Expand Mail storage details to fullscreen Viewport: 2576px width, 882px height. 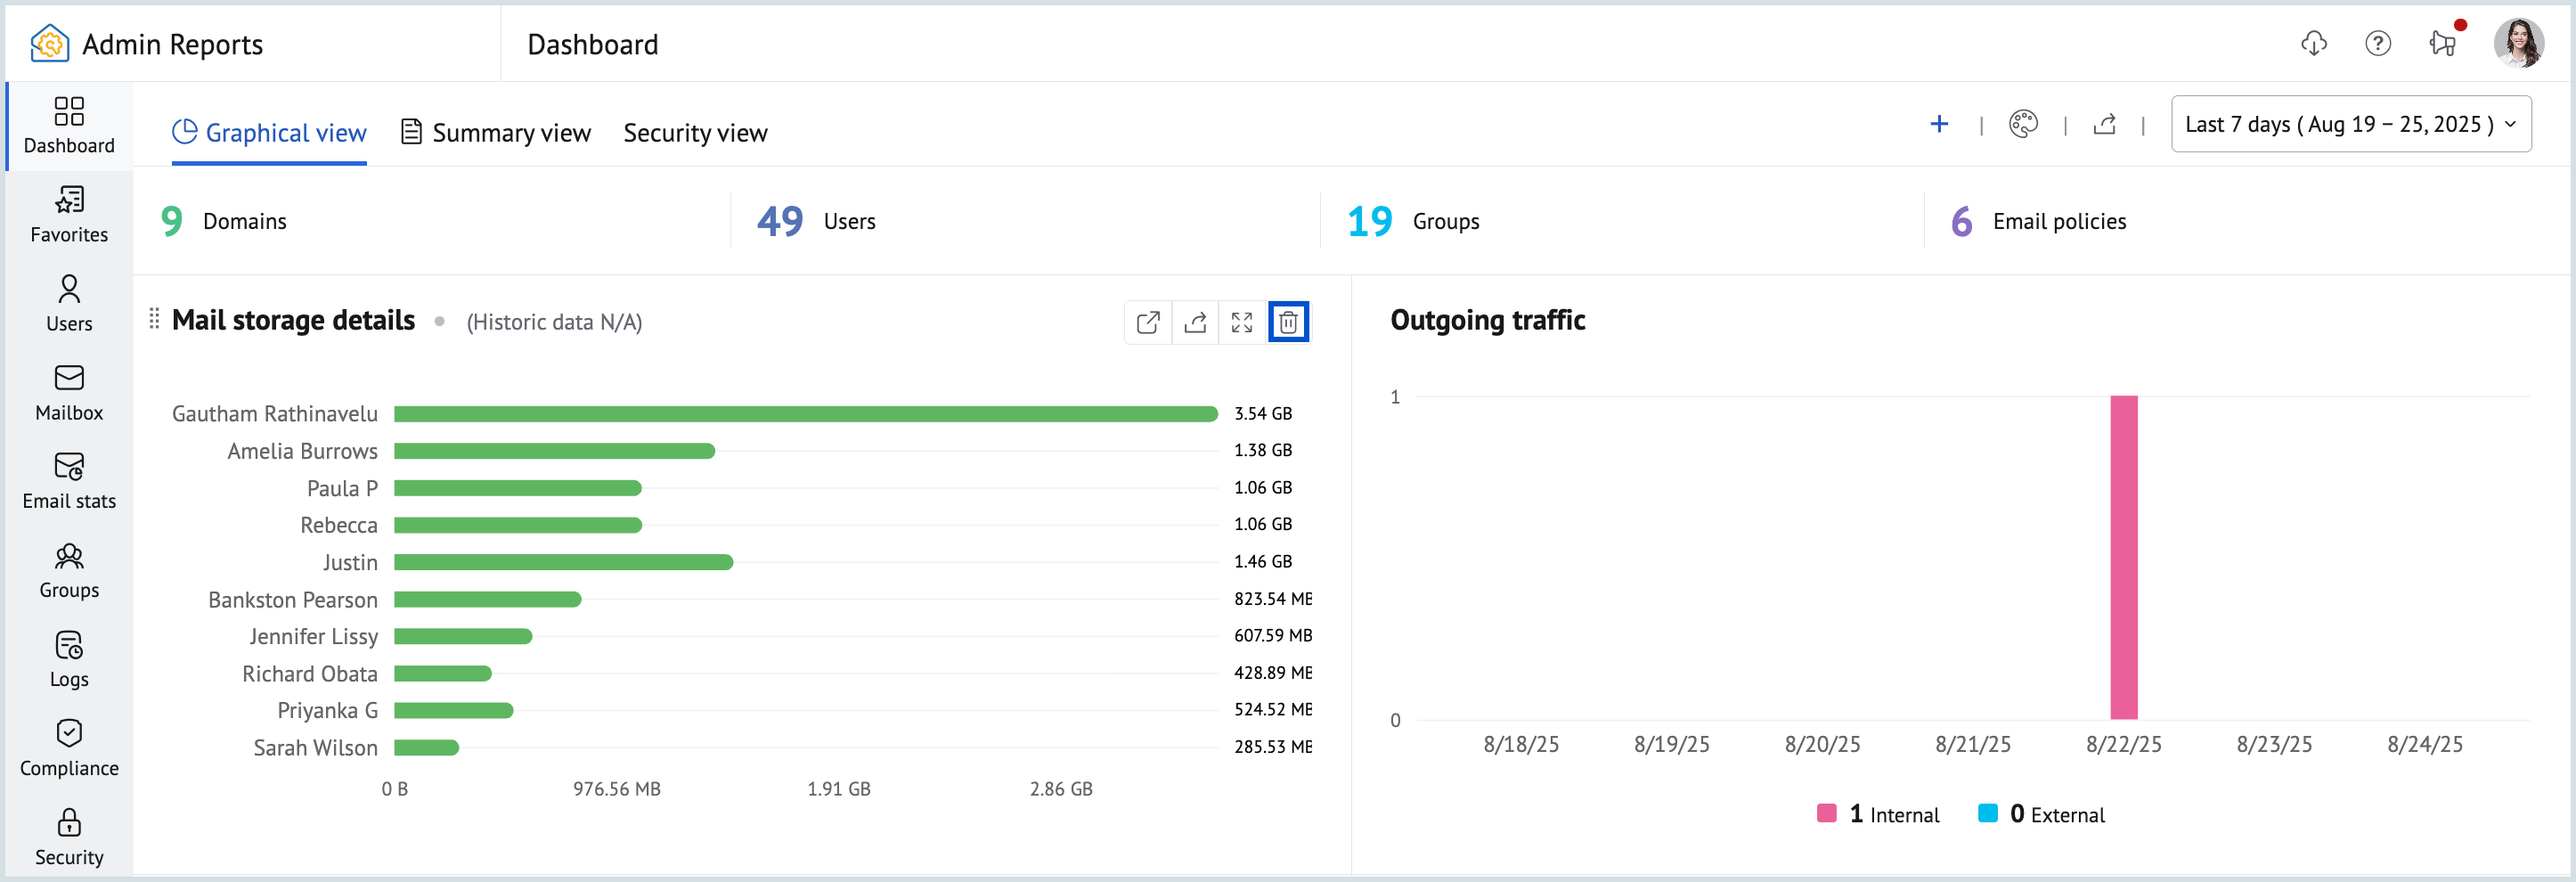tap(1241, 322)
